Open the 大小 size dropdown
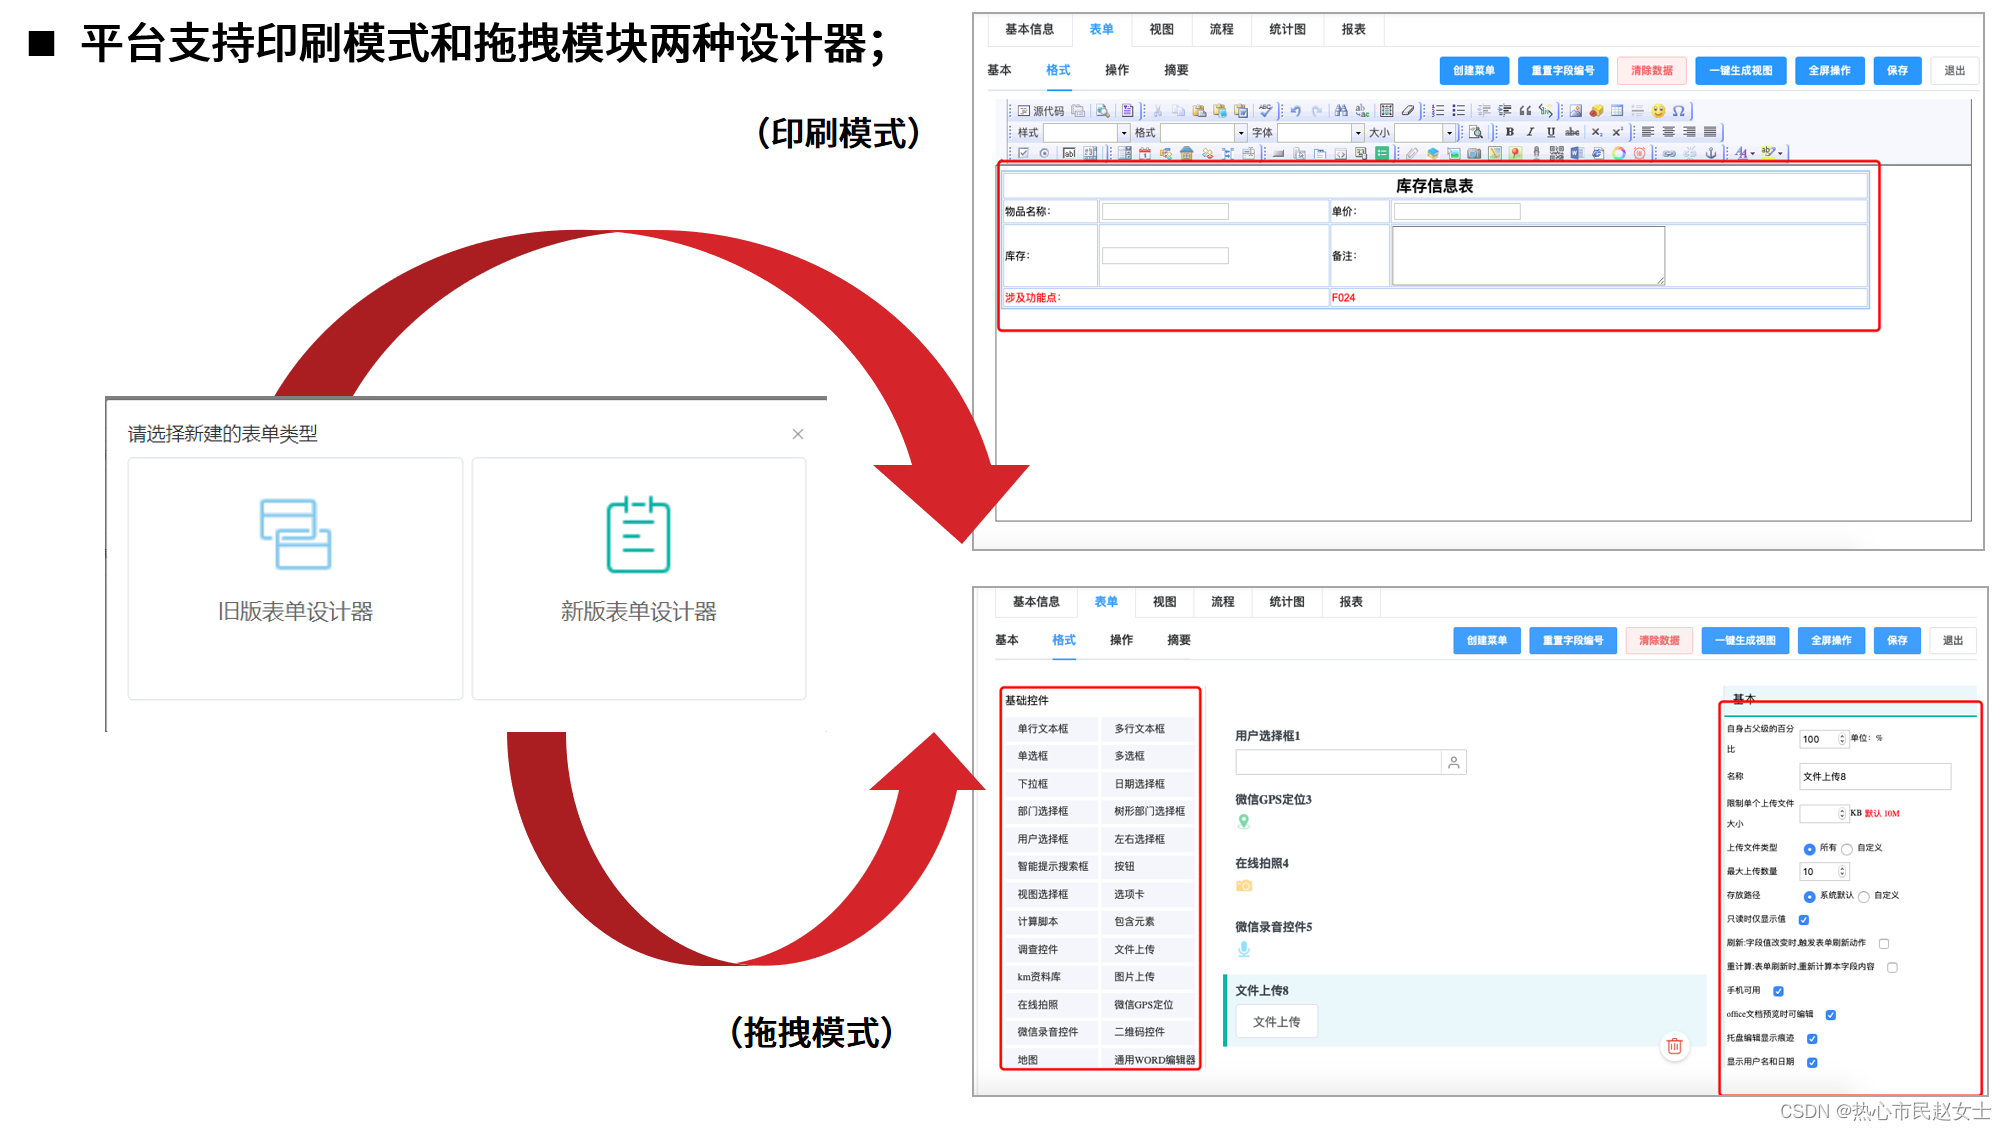This screenshot has height=1131, width=2007. coord(1448,133)
